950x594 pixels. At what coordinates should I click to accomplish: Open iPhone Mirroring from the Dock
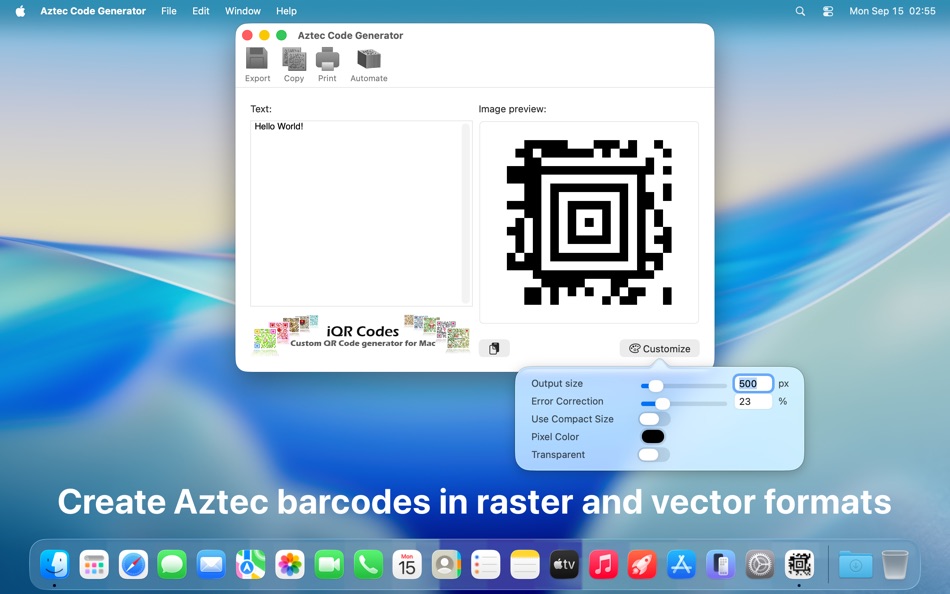720,565
